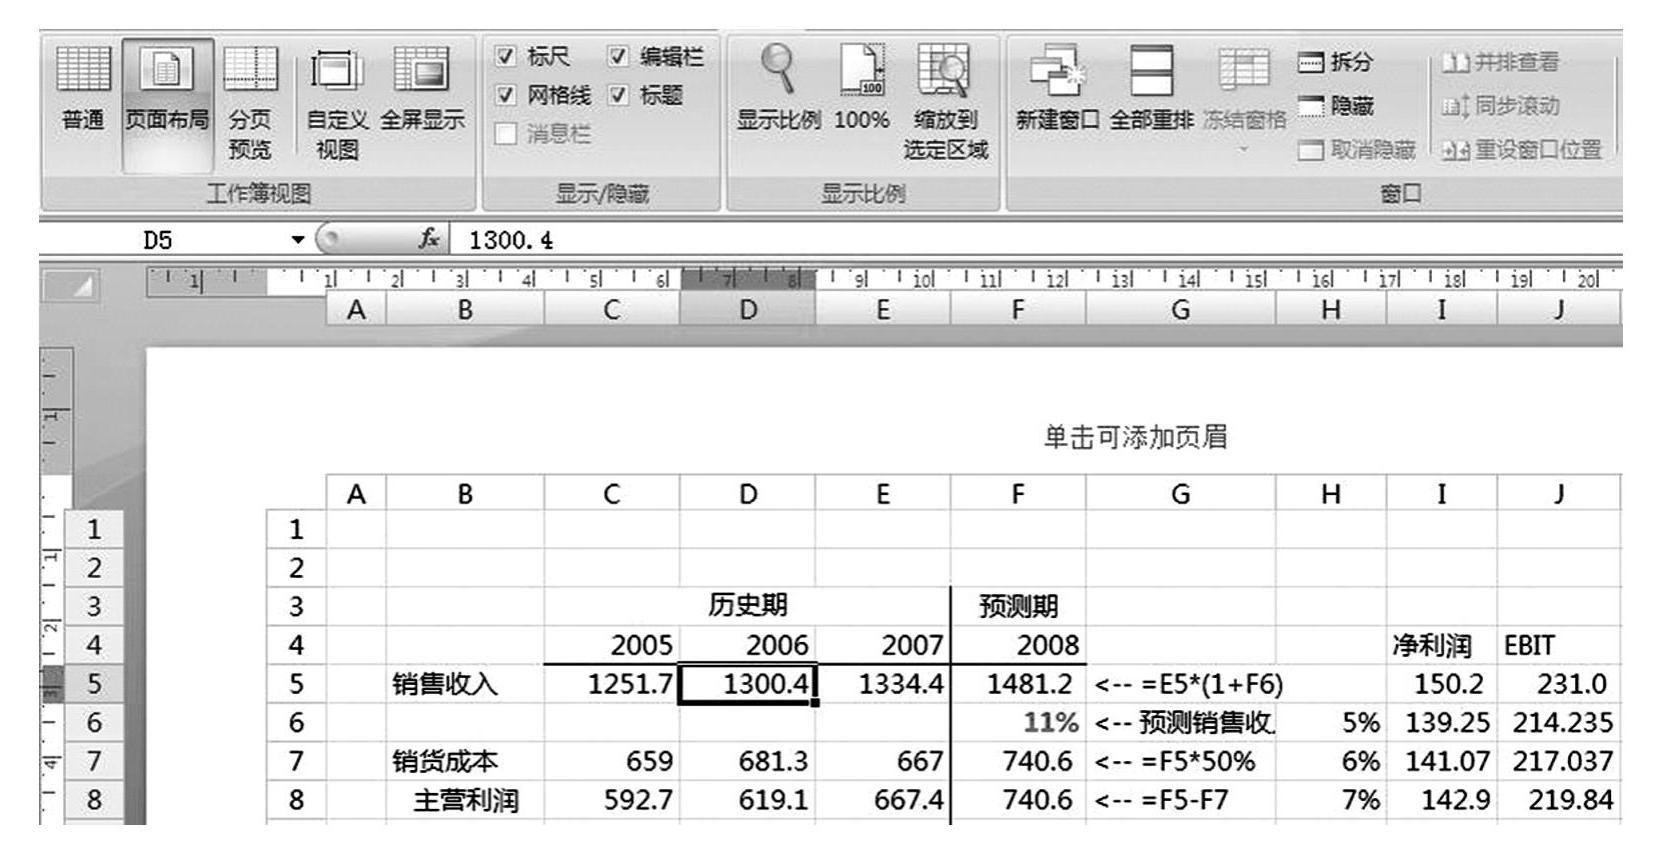The image size is (1664, 841).
Task: Select column C header in top header strip
Action: pos(612,310)
